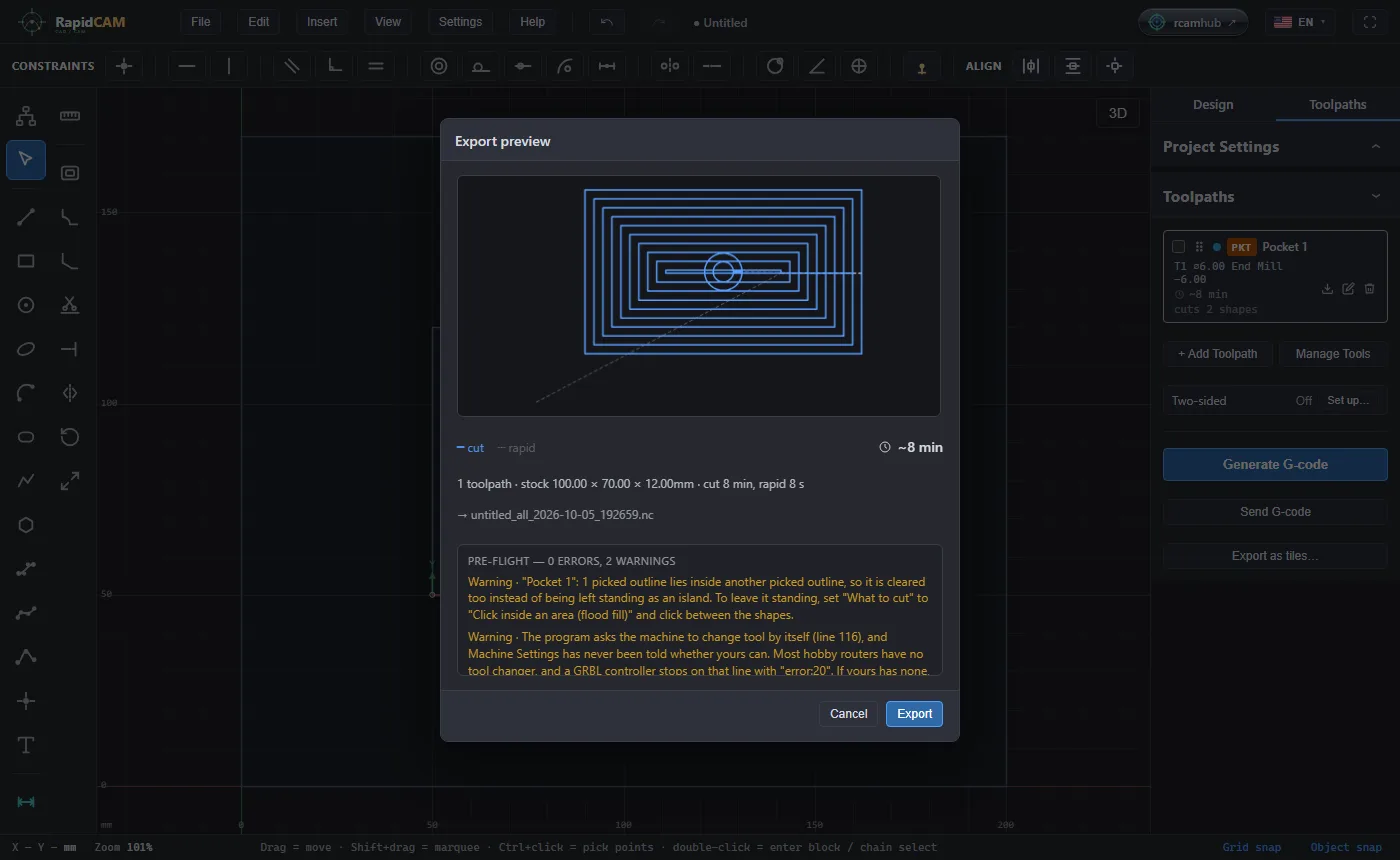Select the ellipse tool
The width and height of the screenshot is (1400, 860).
pos(26,349)
